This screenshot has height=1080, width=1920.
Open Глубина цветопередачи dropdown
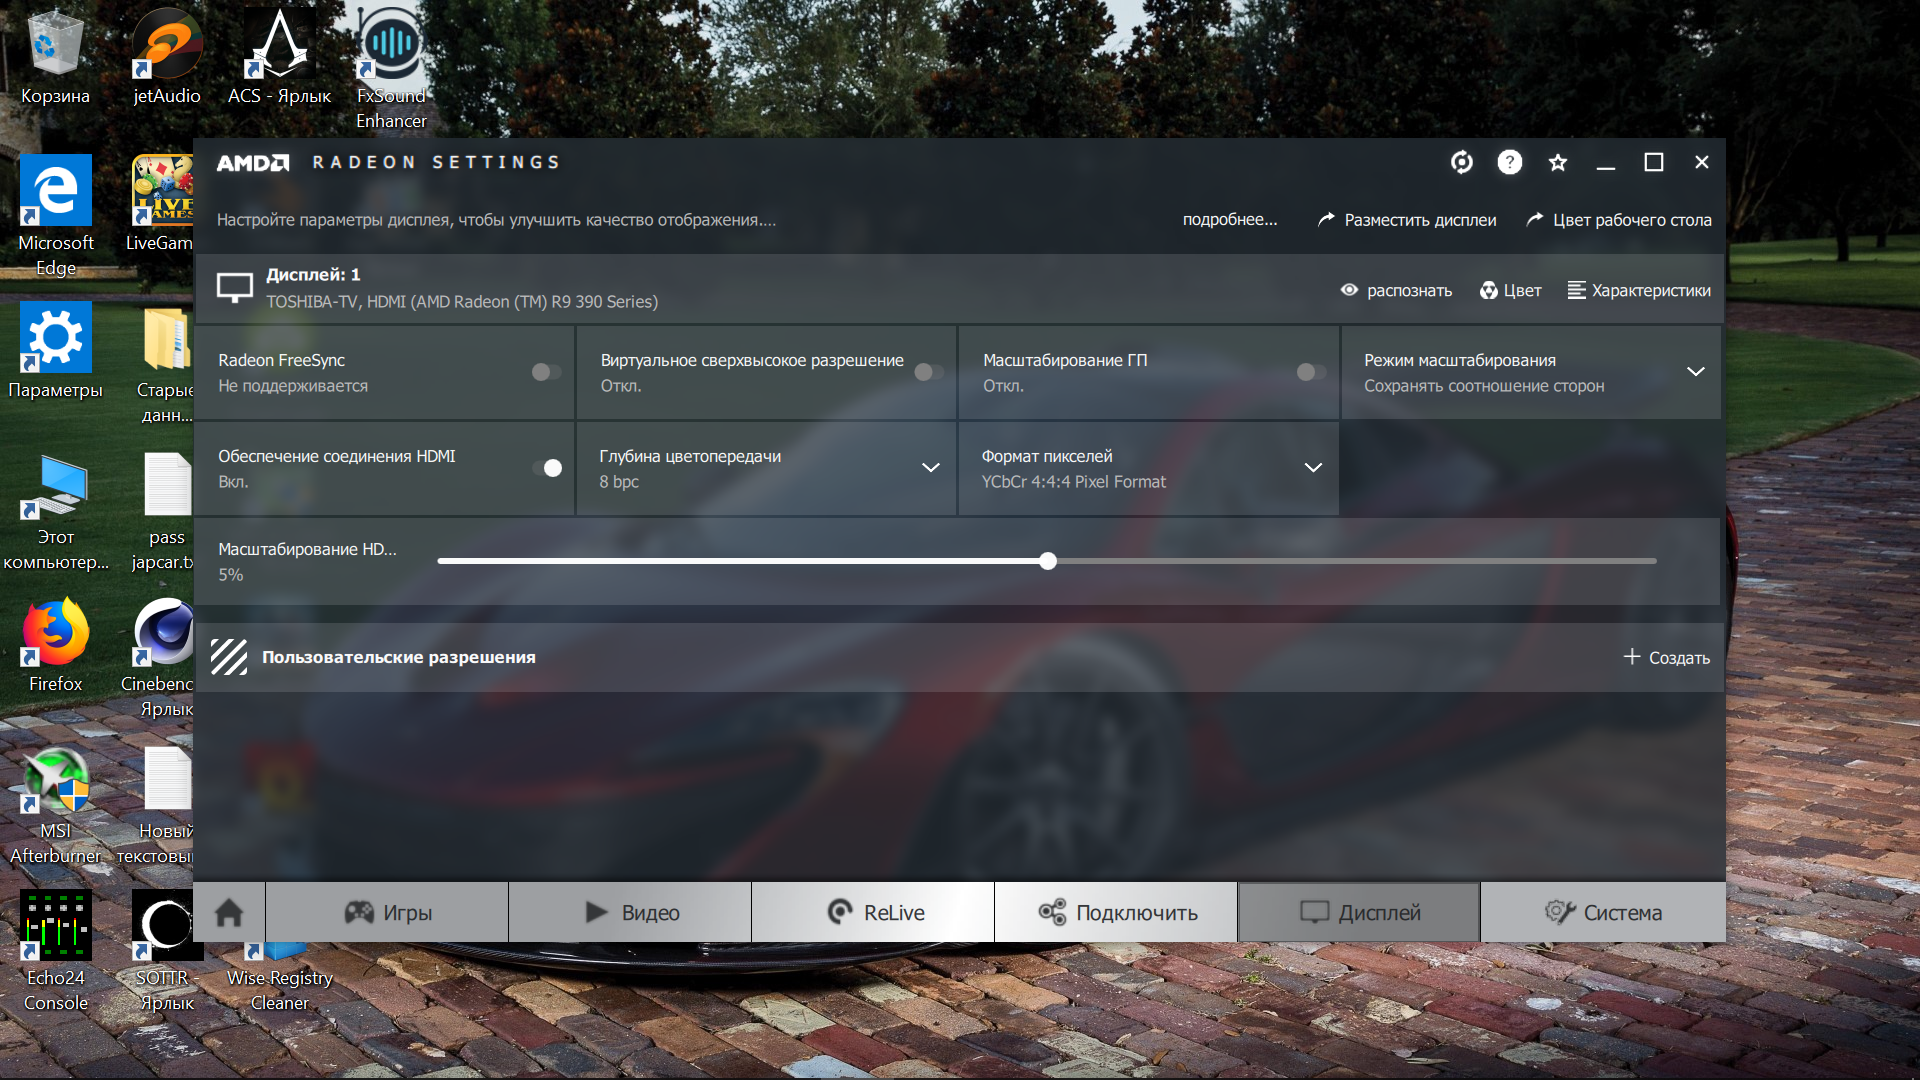pos(930,468)
